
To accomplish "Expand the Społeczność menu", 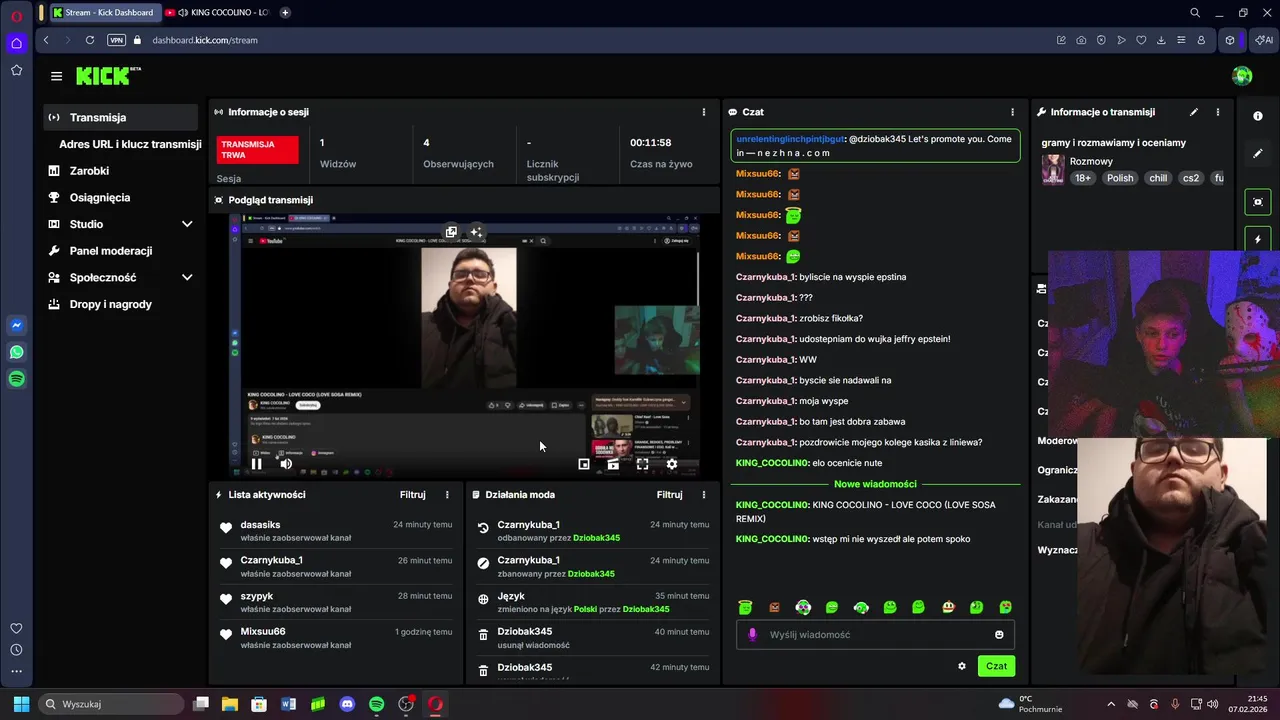I will point(187,277).
